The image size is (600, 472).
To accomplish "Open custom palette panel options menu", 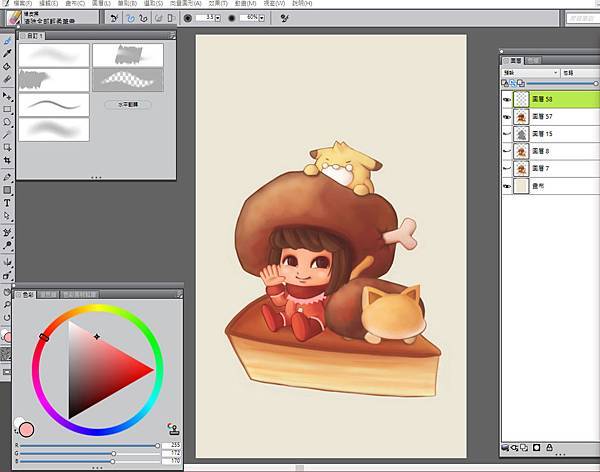I will coord(172,36).
